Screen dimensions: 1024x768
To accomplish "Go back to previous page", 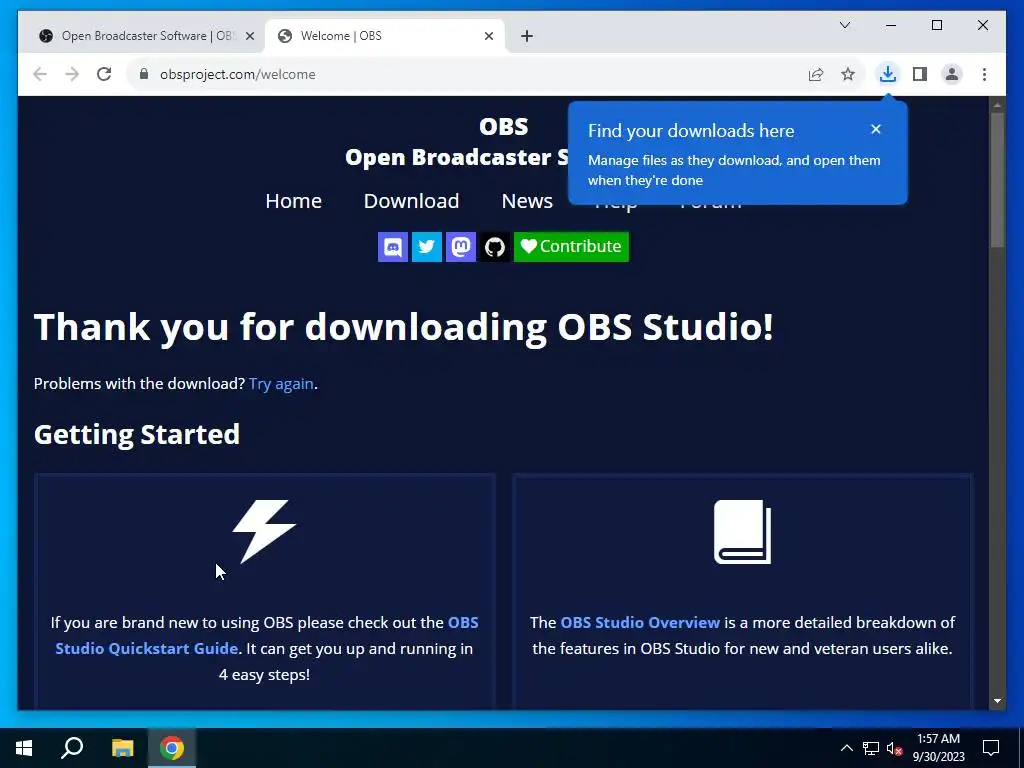I will 40,74.
